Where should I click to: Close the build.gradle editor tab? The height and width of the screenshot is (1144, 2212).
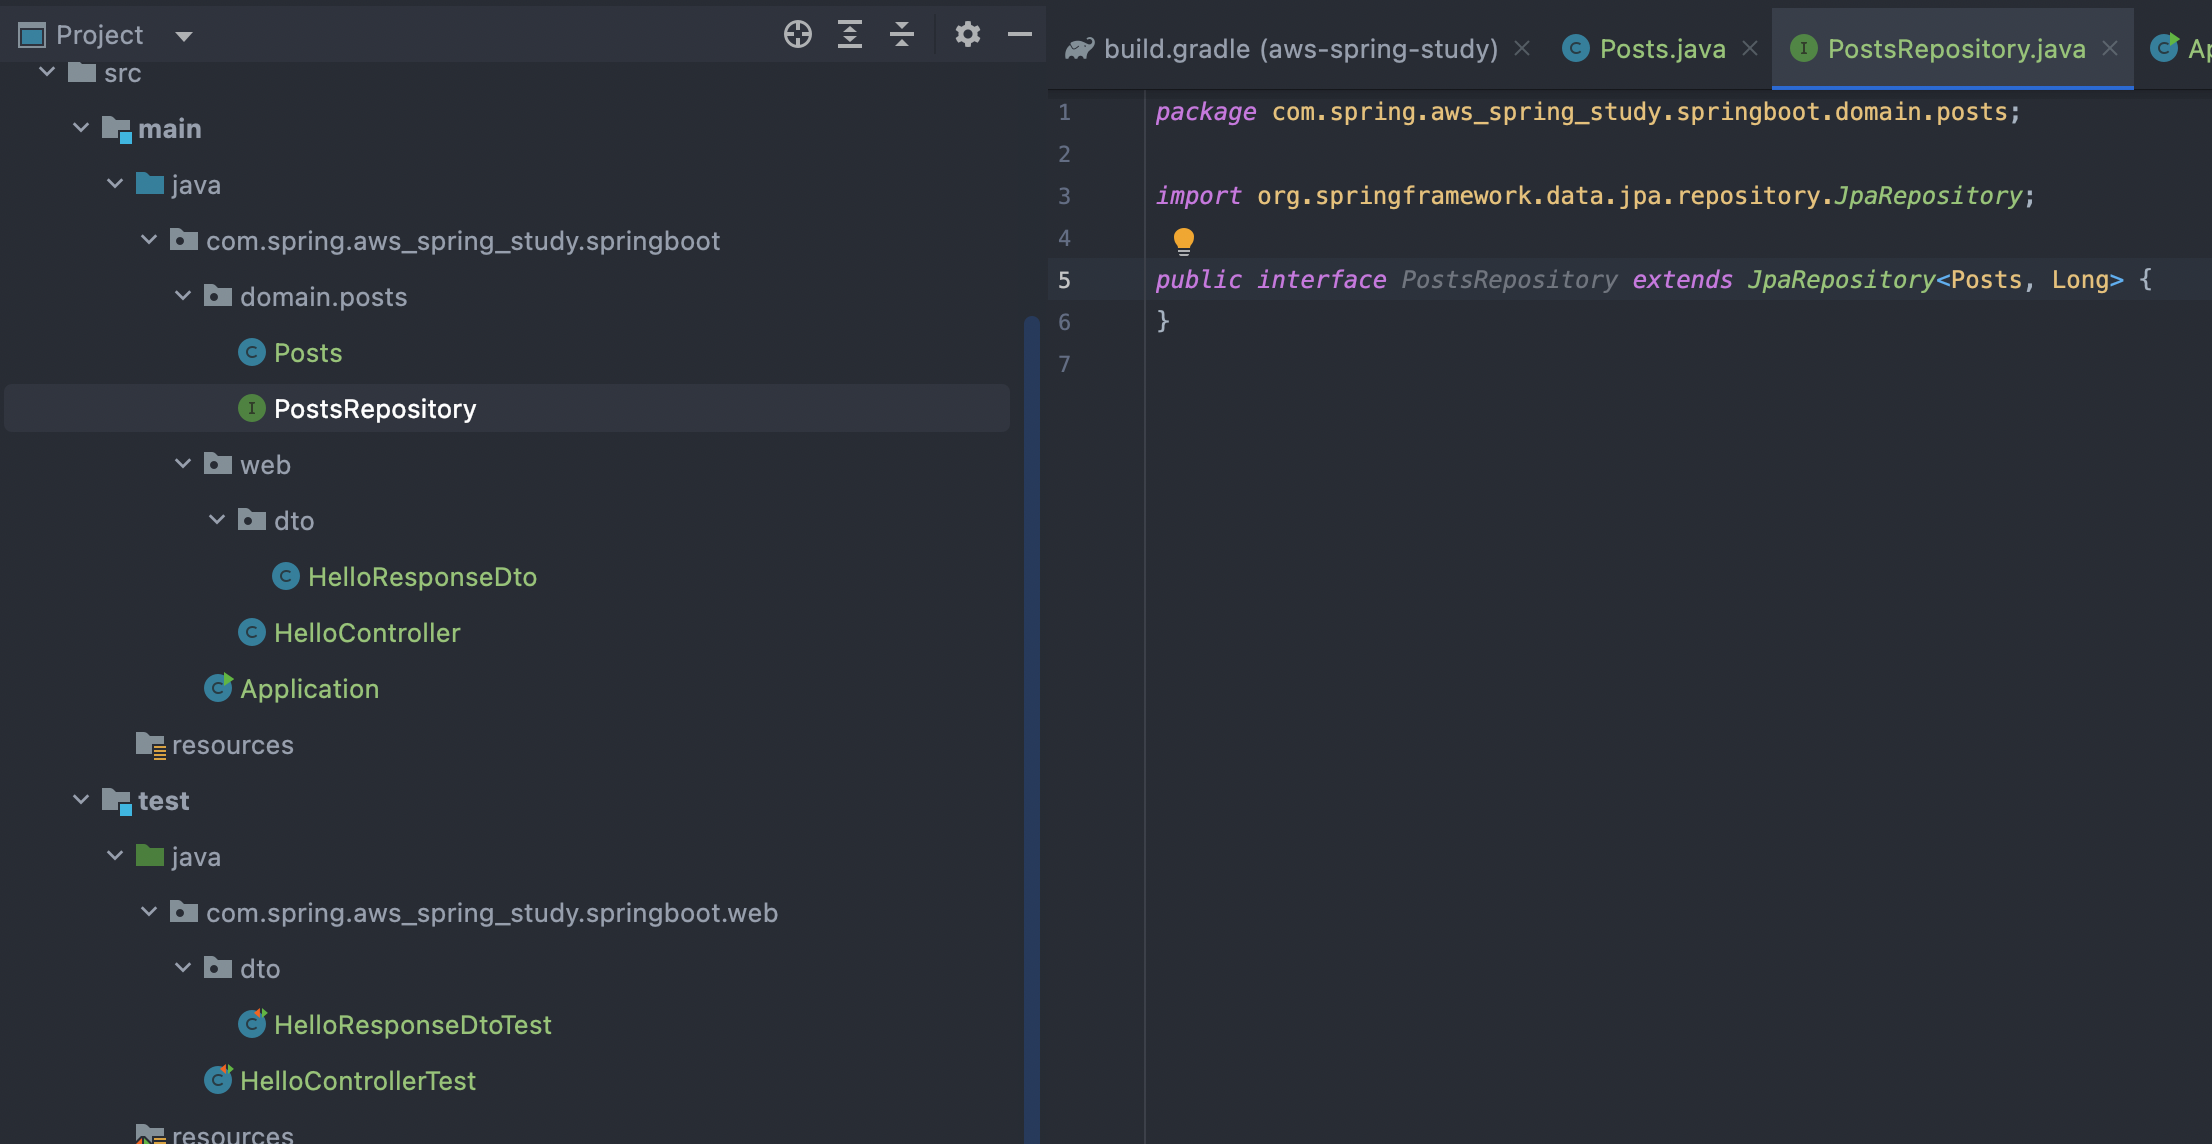pos(1522,48)
